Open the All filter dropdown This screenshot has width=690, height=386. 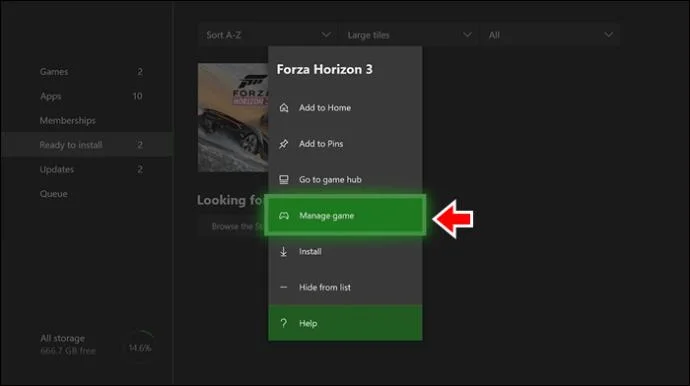[550, 35]
